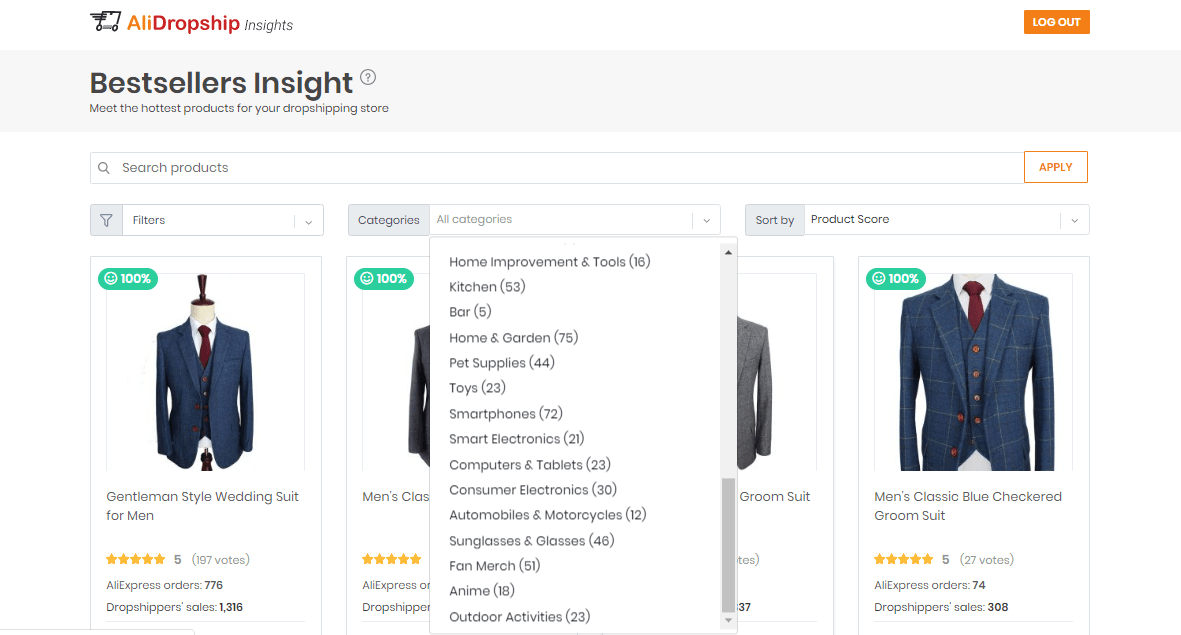Click the scroll-up arrow in the categories list

[x=728, y=251]
